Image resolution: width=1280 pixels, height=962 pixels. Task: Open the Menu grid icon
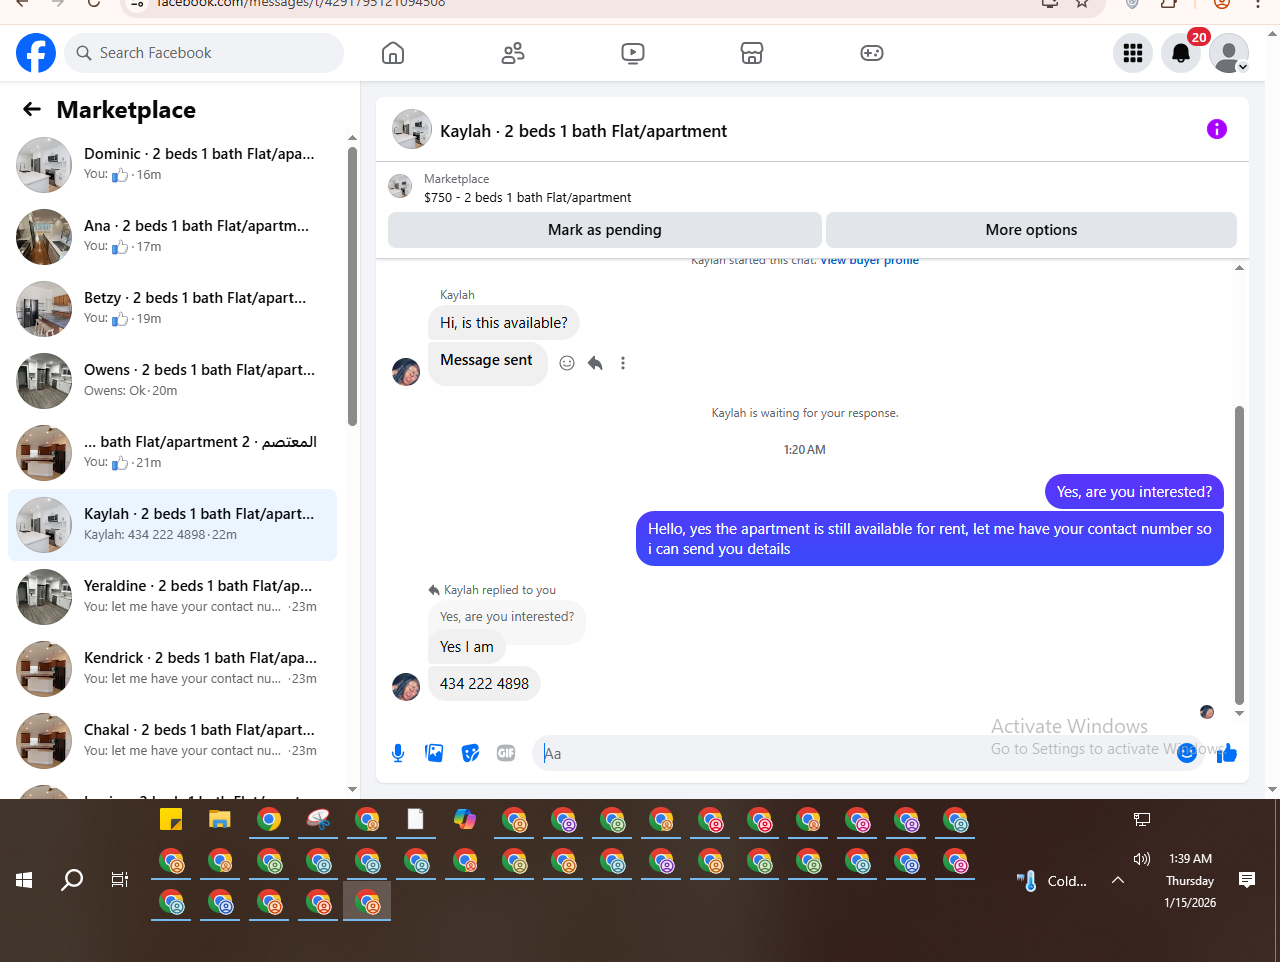1133,53
